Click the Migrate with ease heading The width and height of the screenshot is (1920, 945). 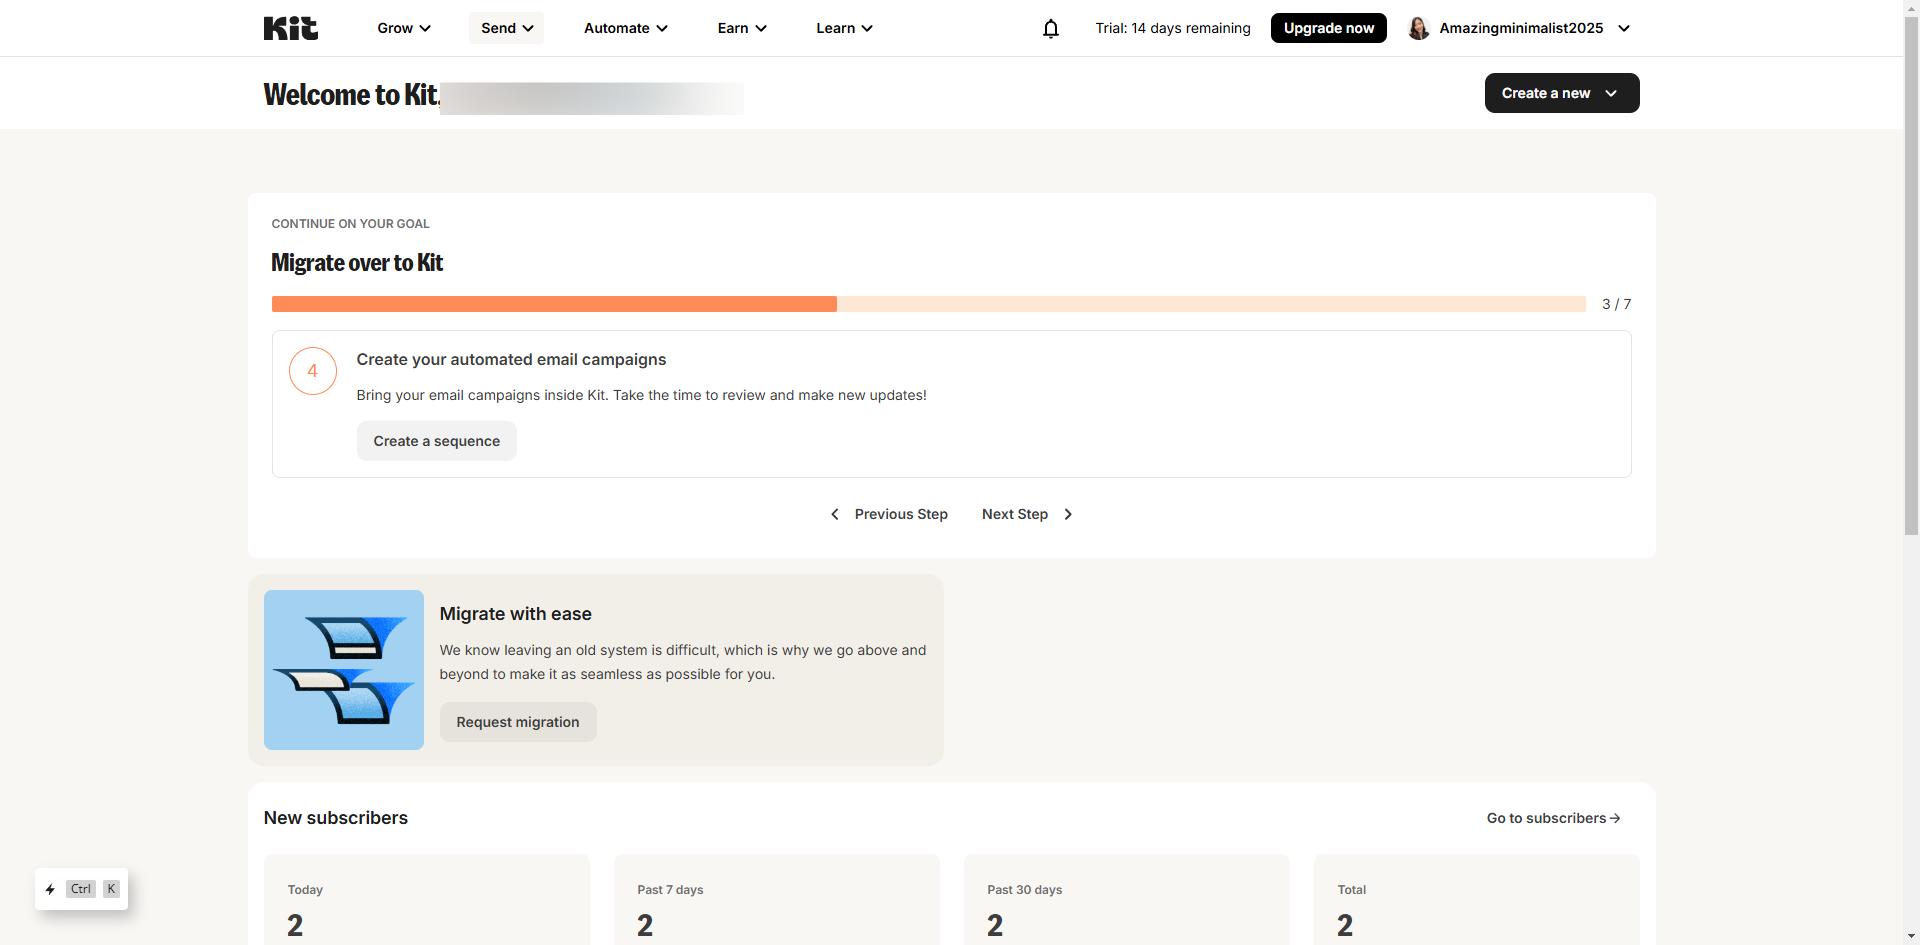click(516, 614)
